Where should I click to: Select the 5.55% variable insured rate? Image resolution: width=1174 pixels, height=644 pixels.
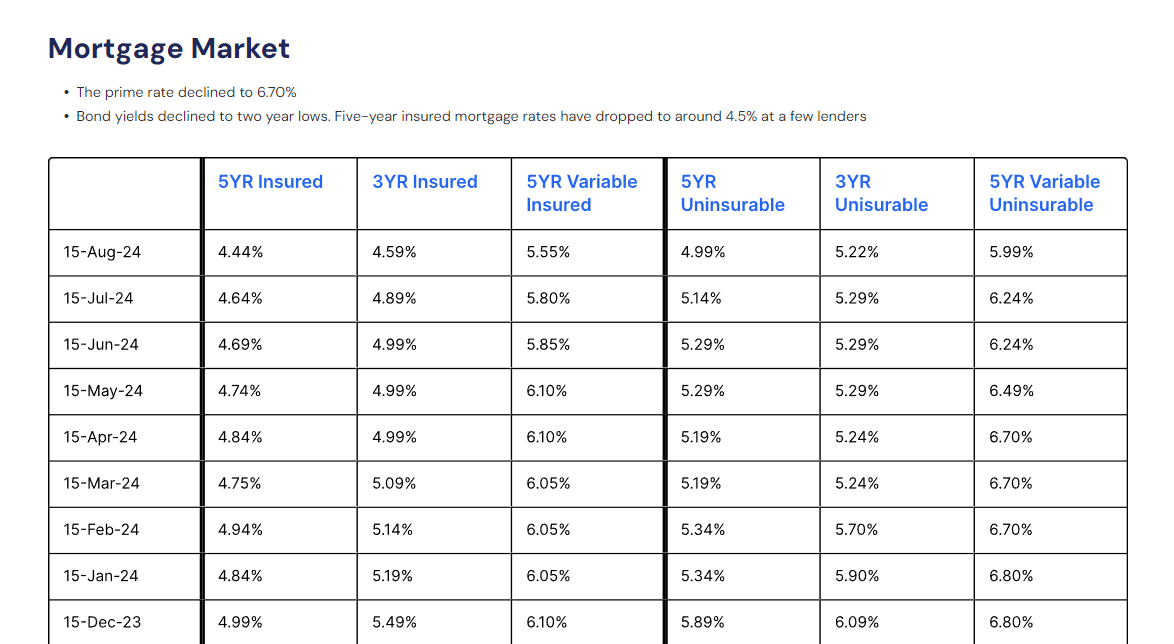point(548,252)
